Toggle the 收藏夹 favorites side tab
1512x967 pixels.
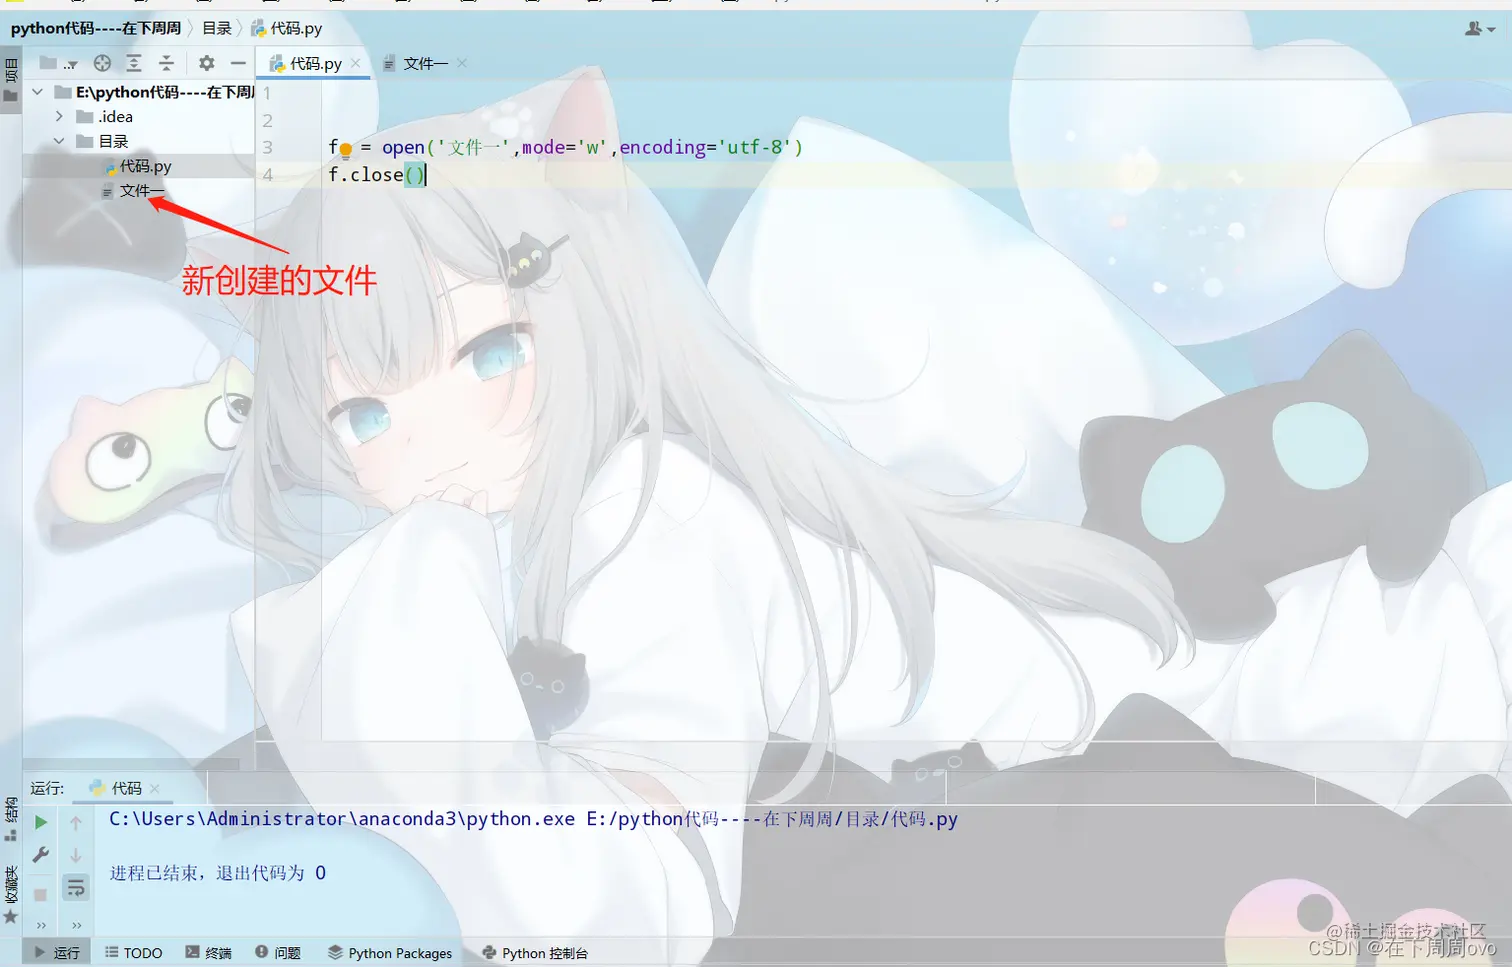[11, 894]
